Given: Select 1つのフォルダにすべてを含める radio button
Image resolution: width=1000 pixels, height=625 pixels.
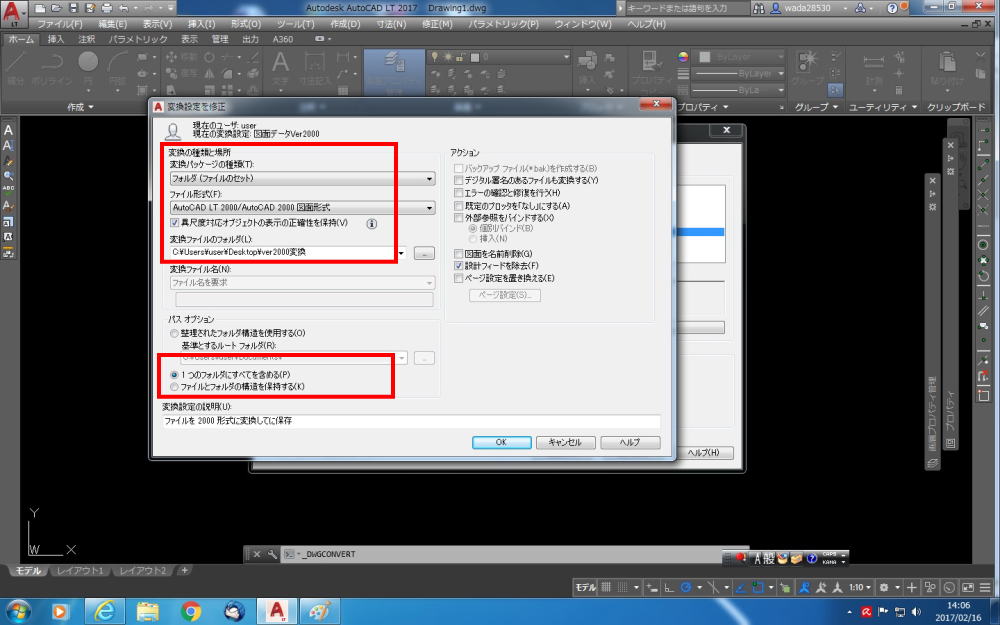Looking at the screenshot, I should click(x=174, y=375).
